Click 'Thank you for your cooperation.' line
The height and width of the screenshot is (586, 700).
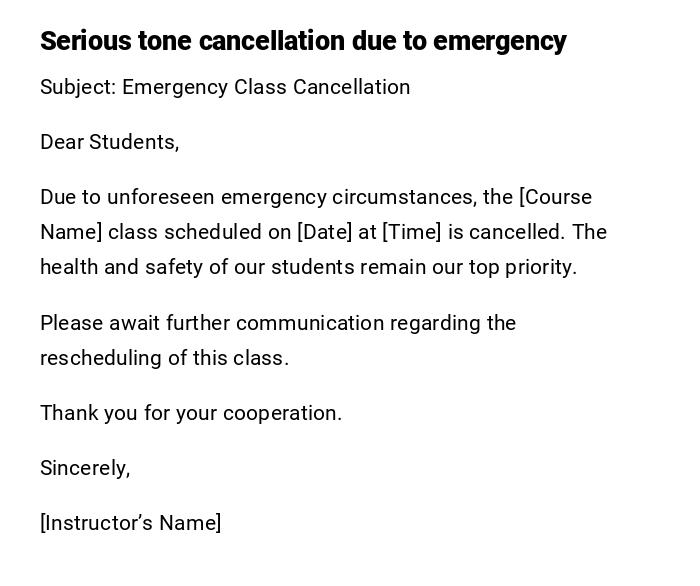tap(191, 413)
